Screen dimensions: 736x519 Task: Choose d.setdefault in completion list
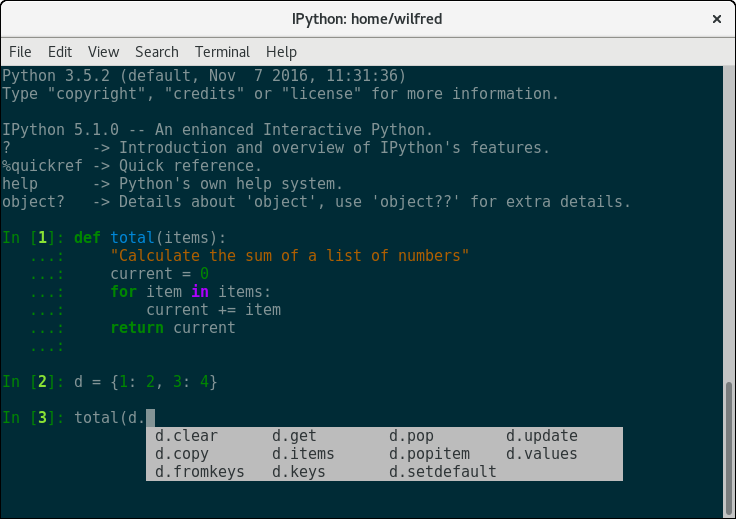[x=442, y=472]
